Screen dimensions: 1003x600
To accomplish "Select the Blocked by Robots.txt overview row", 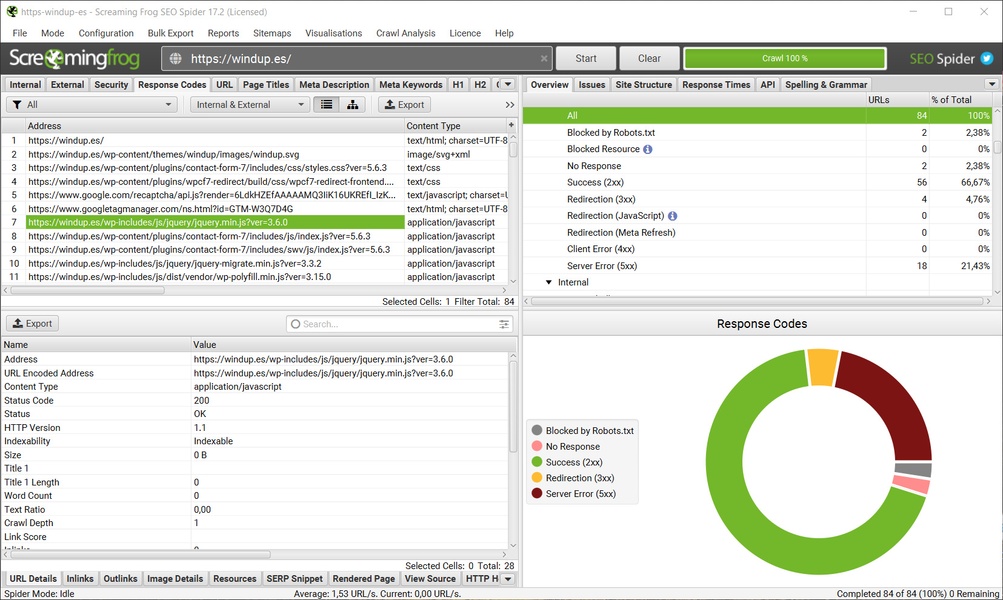I will [x=757, y=132].
